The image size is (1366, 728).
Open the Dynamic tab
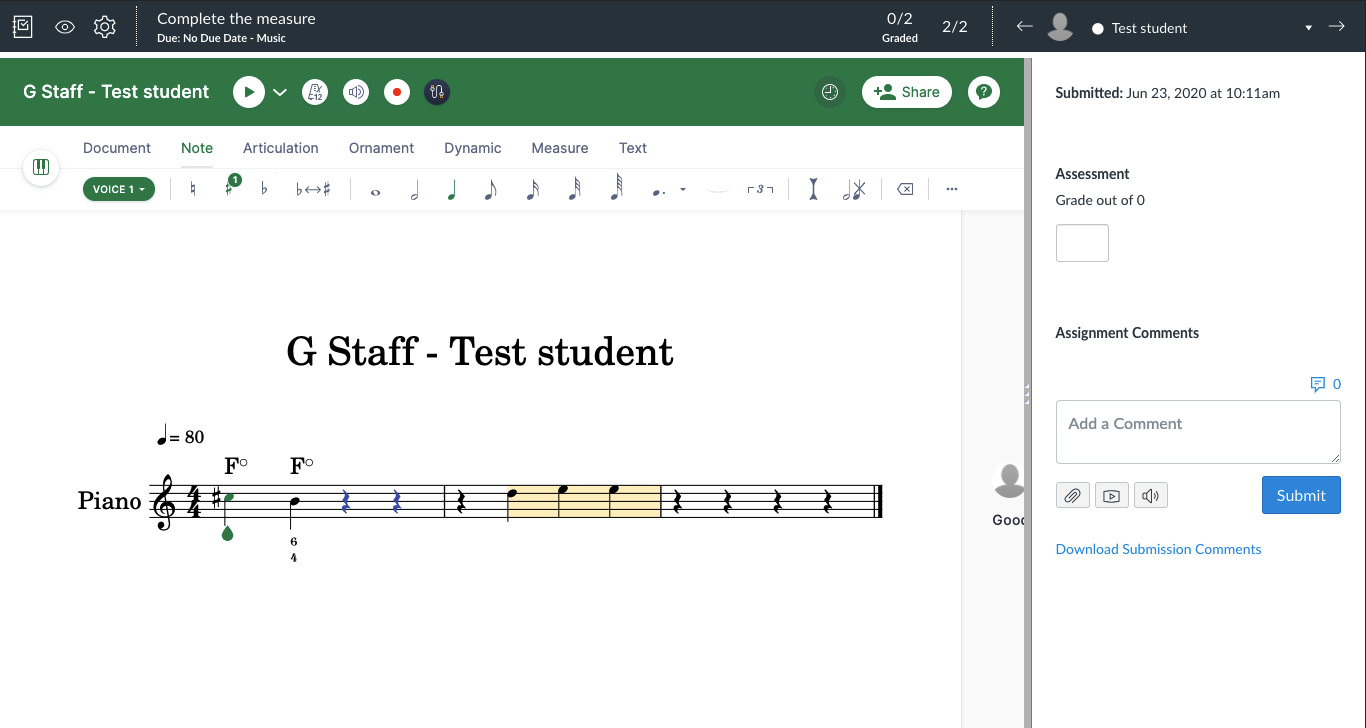[472, 148]
